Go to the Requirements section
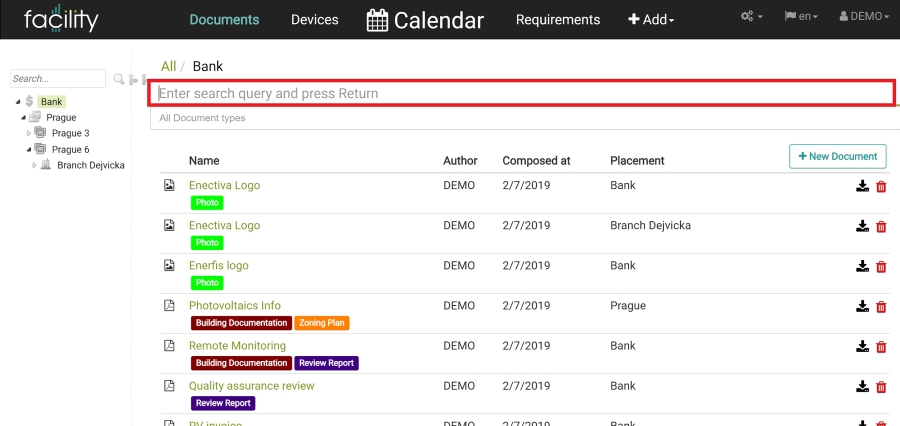900x426 pixels. click(x=558, y=20)
